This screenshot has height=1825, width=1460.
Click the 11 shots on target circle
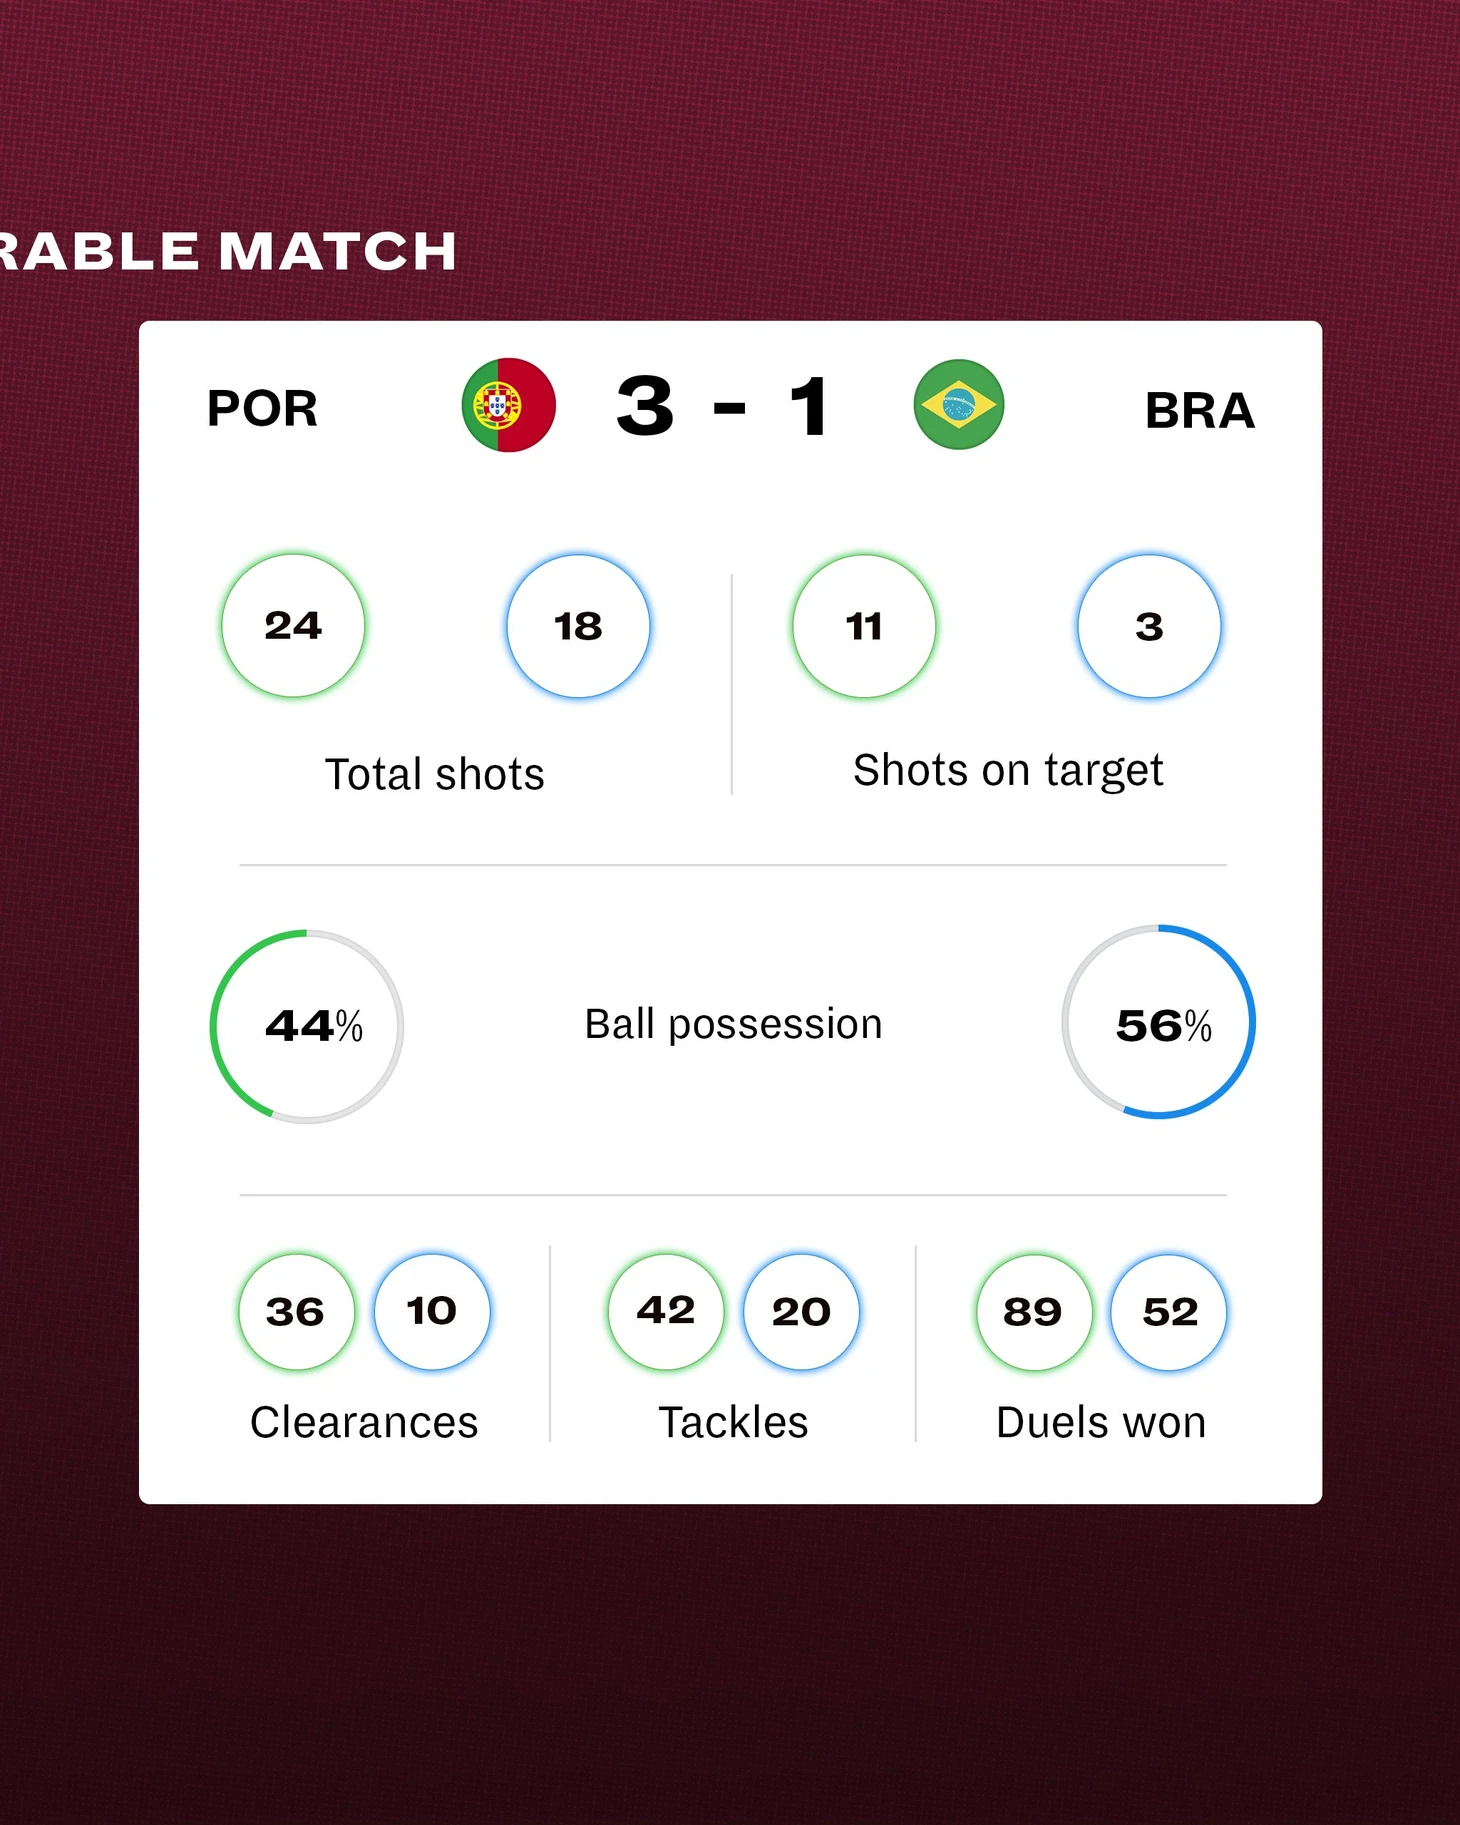tap(864, 626)
